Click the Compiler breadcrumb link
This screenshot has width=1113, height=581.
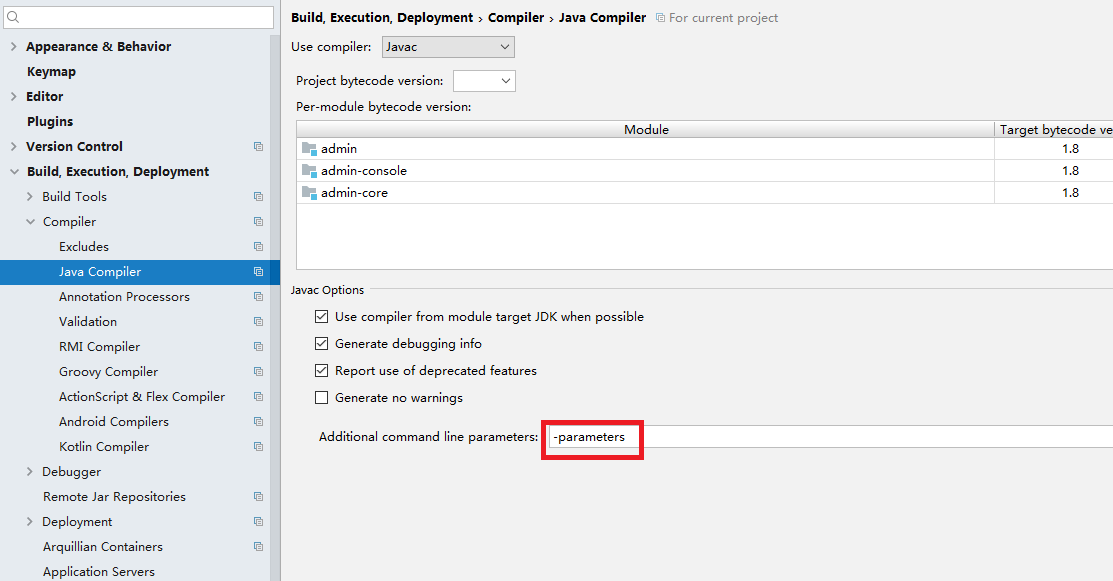tap(516, 18)
